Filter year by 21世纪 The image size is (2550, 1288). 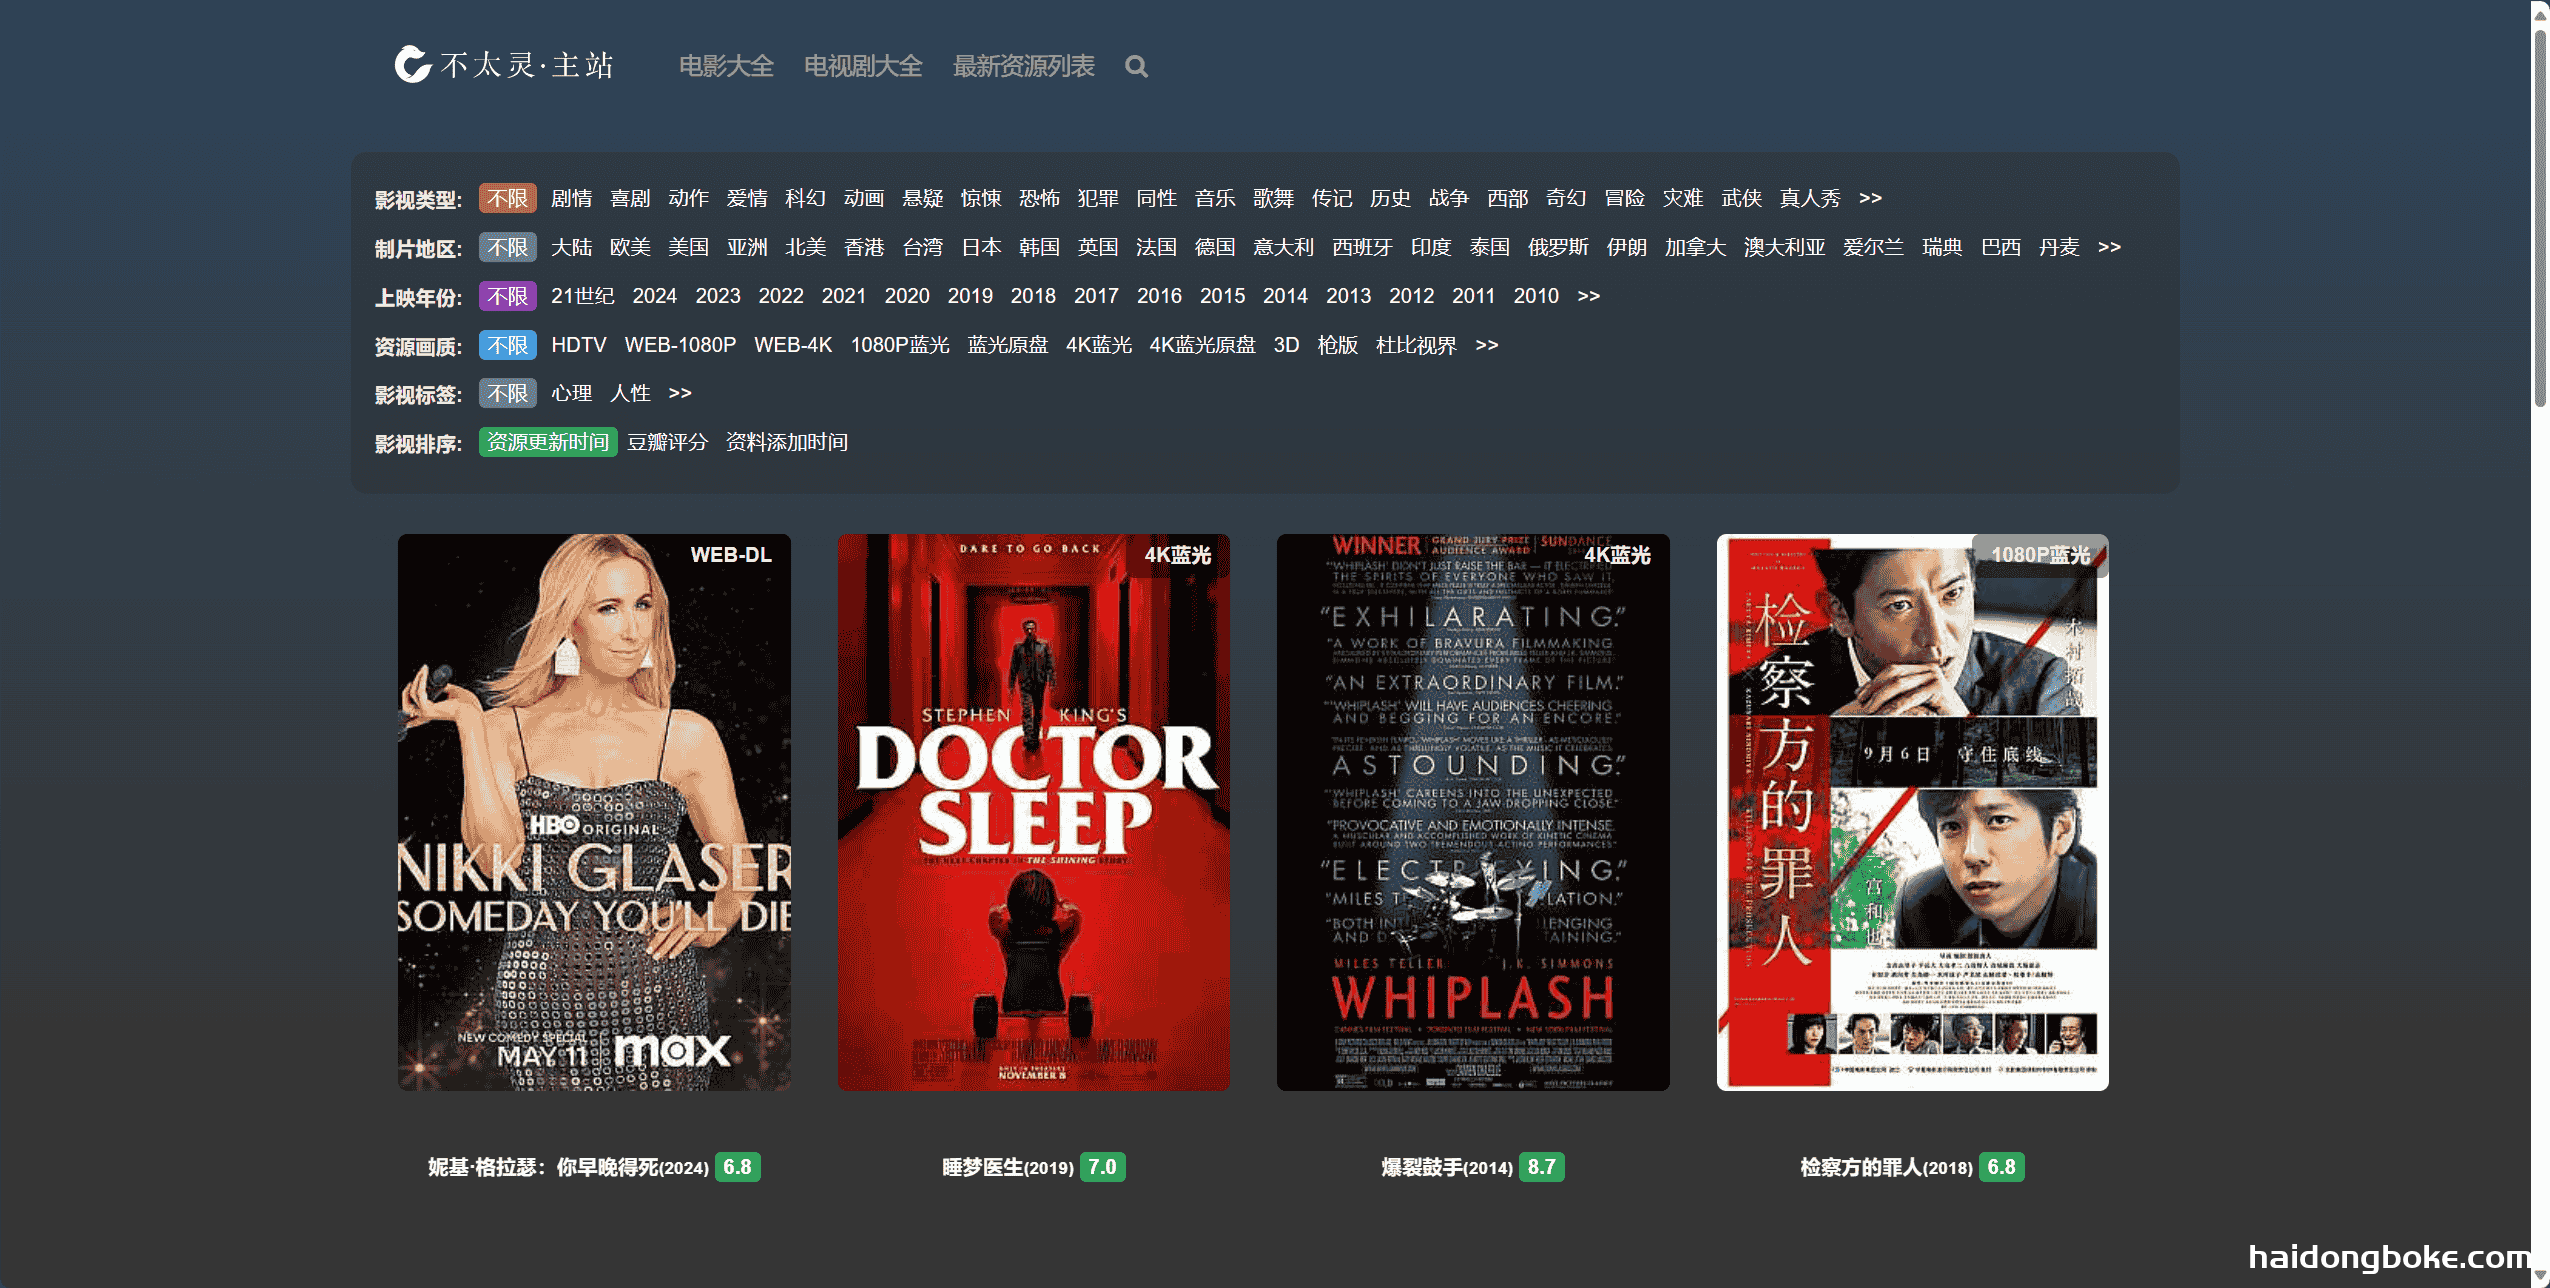583,296
